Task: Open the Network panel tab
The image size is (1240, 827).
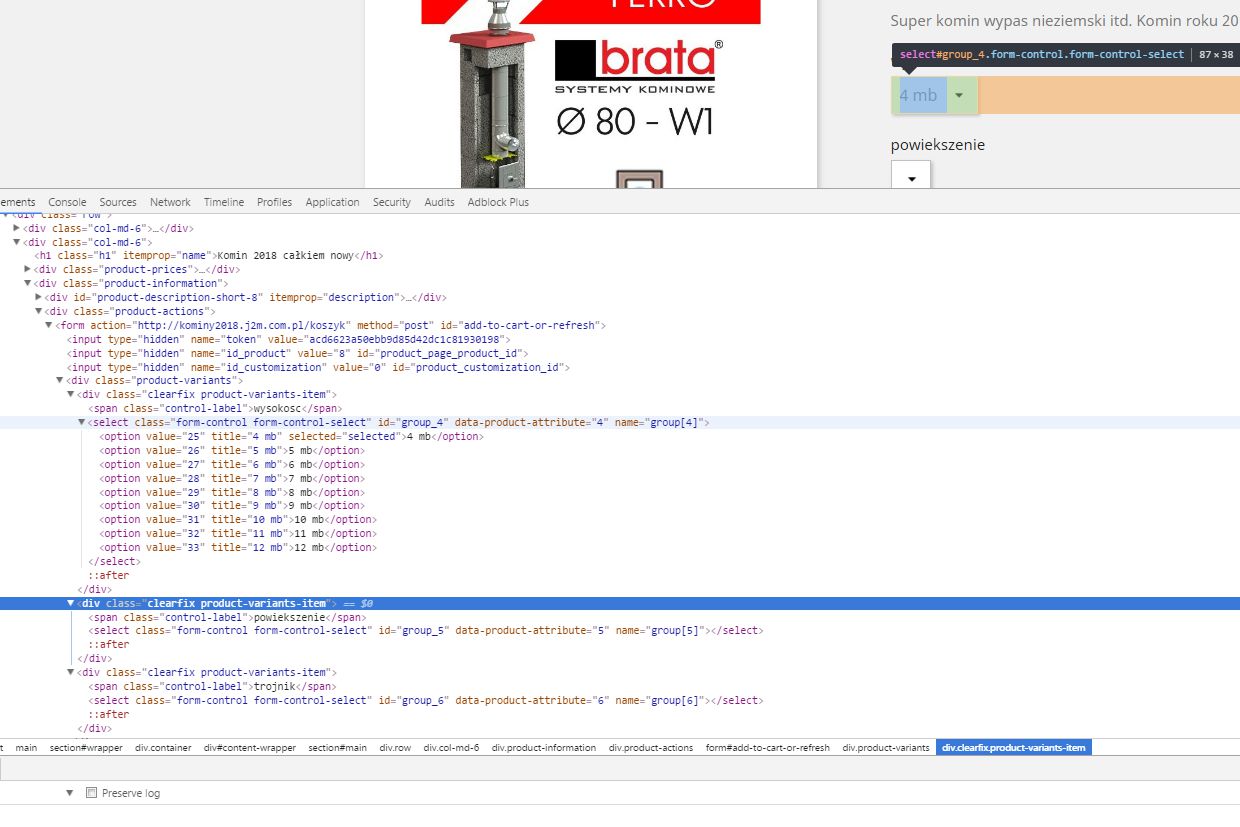Action: point(170,202)
